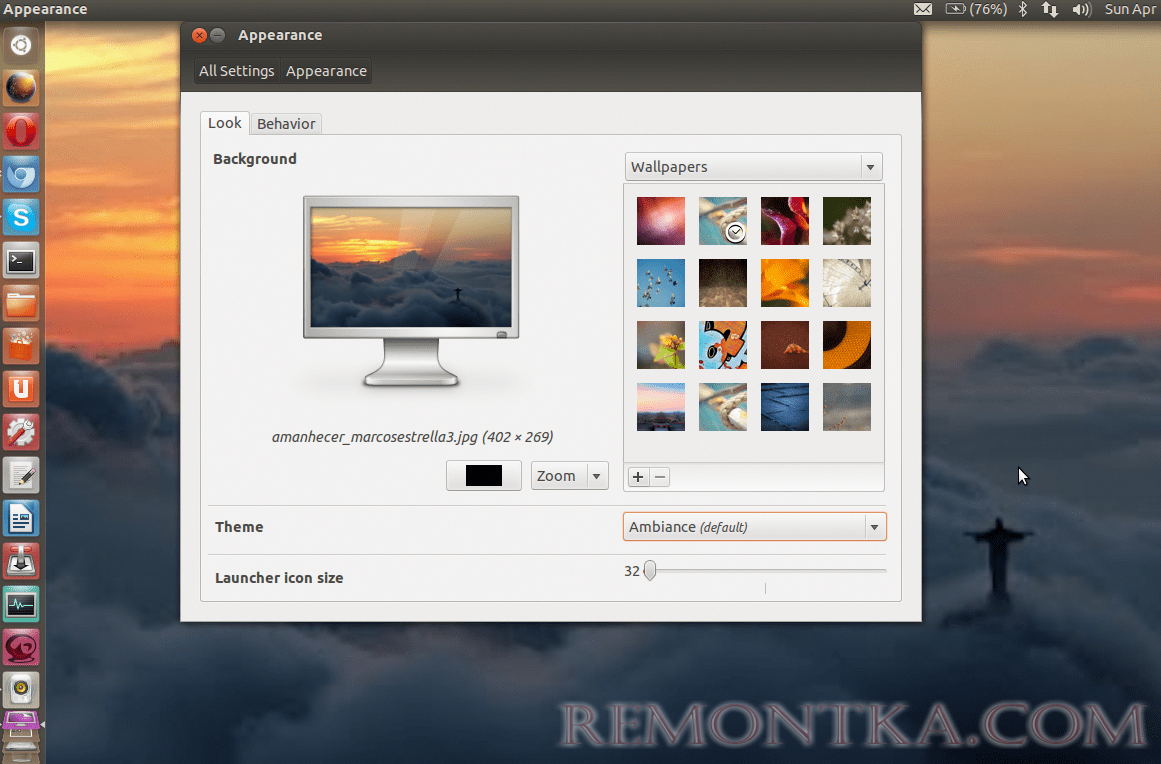The image size is (1161, 764).
Task: Open System Monitor launcher icon
Action: [21, 604]
